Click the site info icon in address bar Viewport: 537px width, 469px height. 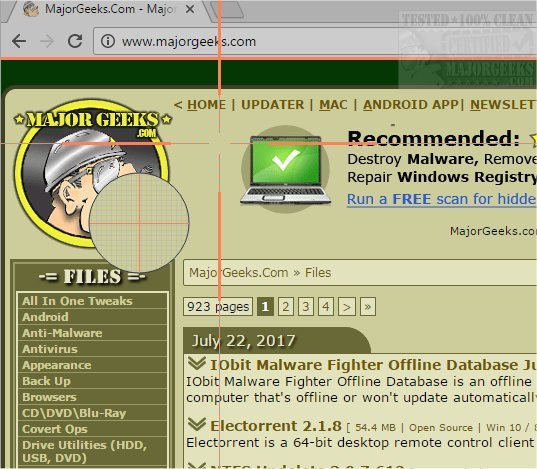(108, 41)
